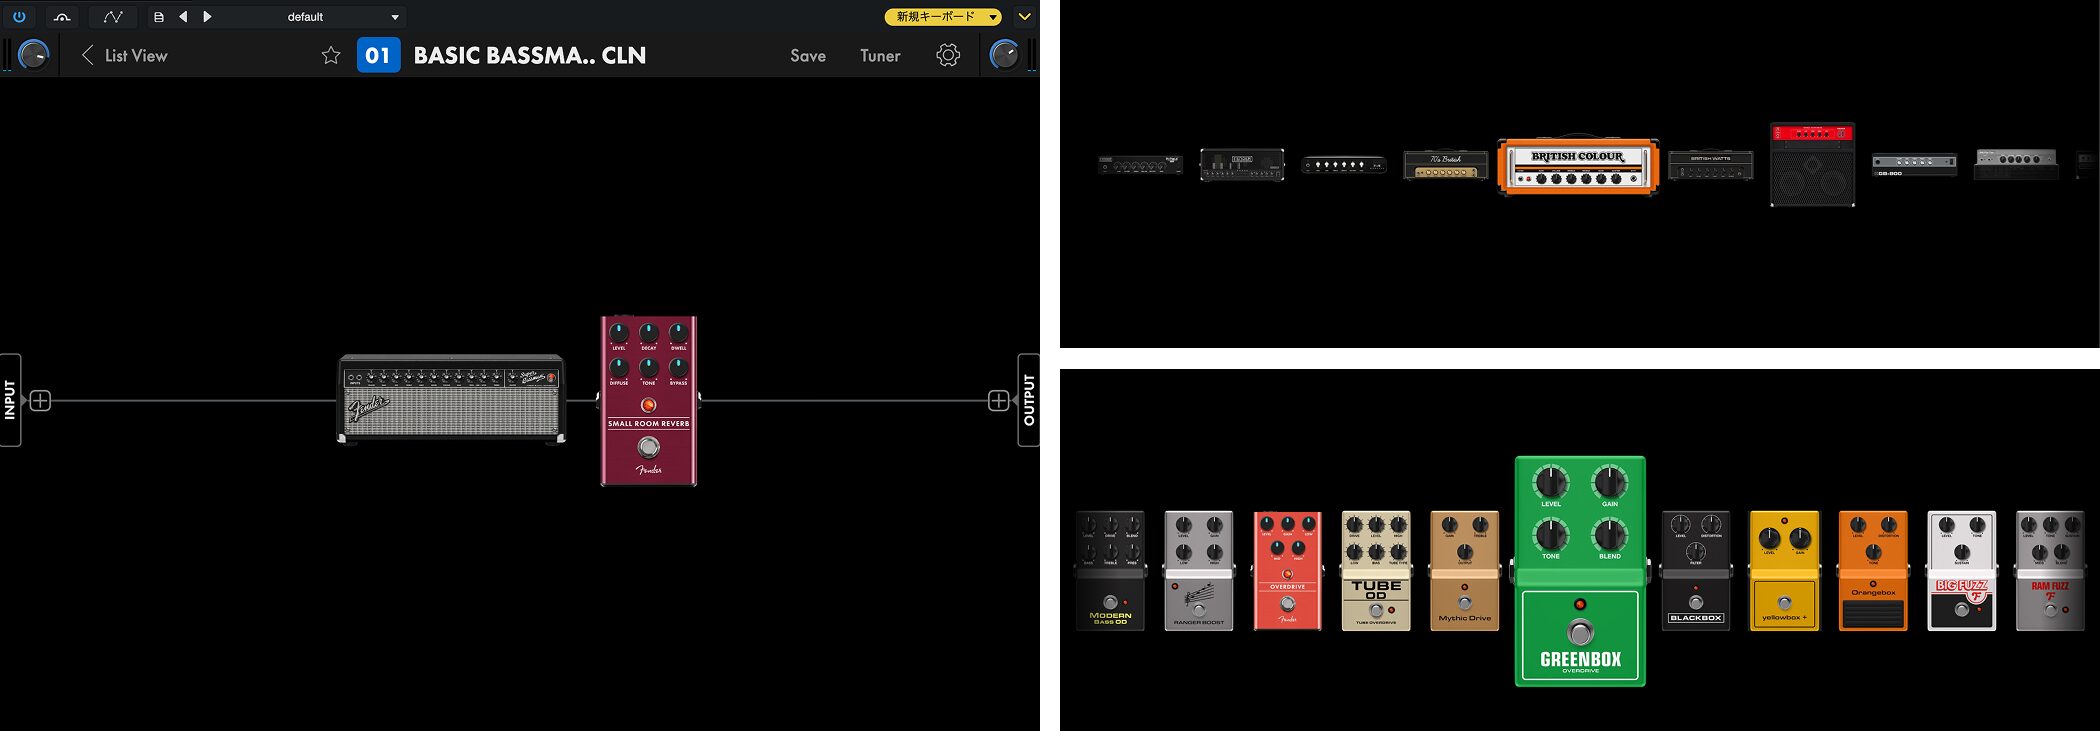This screenshot has height=731, width=2100.
Task: Adjust LEVEL knob on Greenbox pedal
Action: 1550,483
